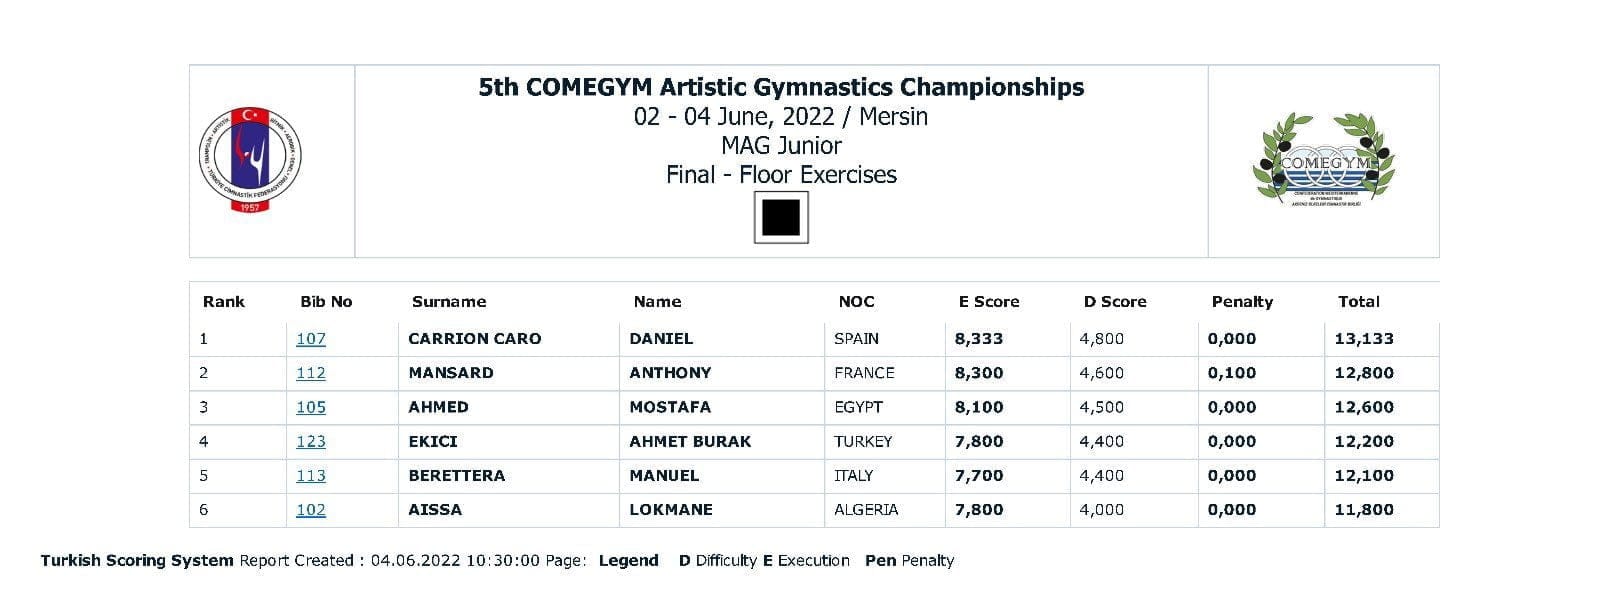1600x602 pixels.
Task: Click the championship title heading
Action: coord(781,87)
